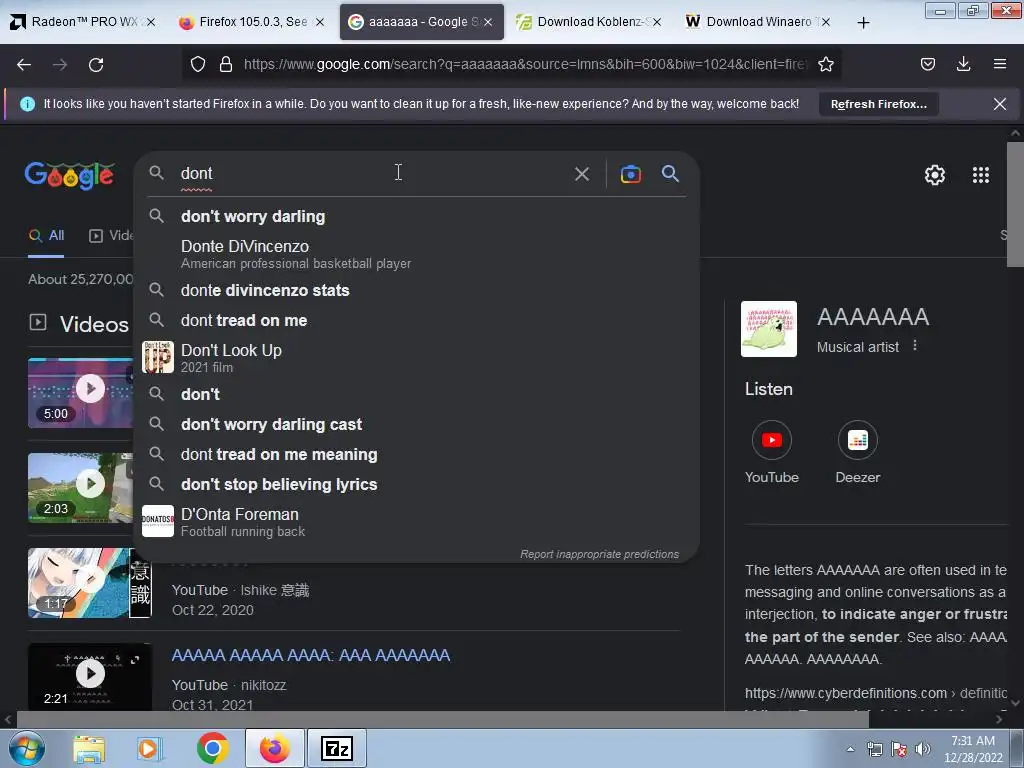Open the tracking protection shield icon
Screen dimensions: 1024x768
pyautogui.click(x=198, y=64)
